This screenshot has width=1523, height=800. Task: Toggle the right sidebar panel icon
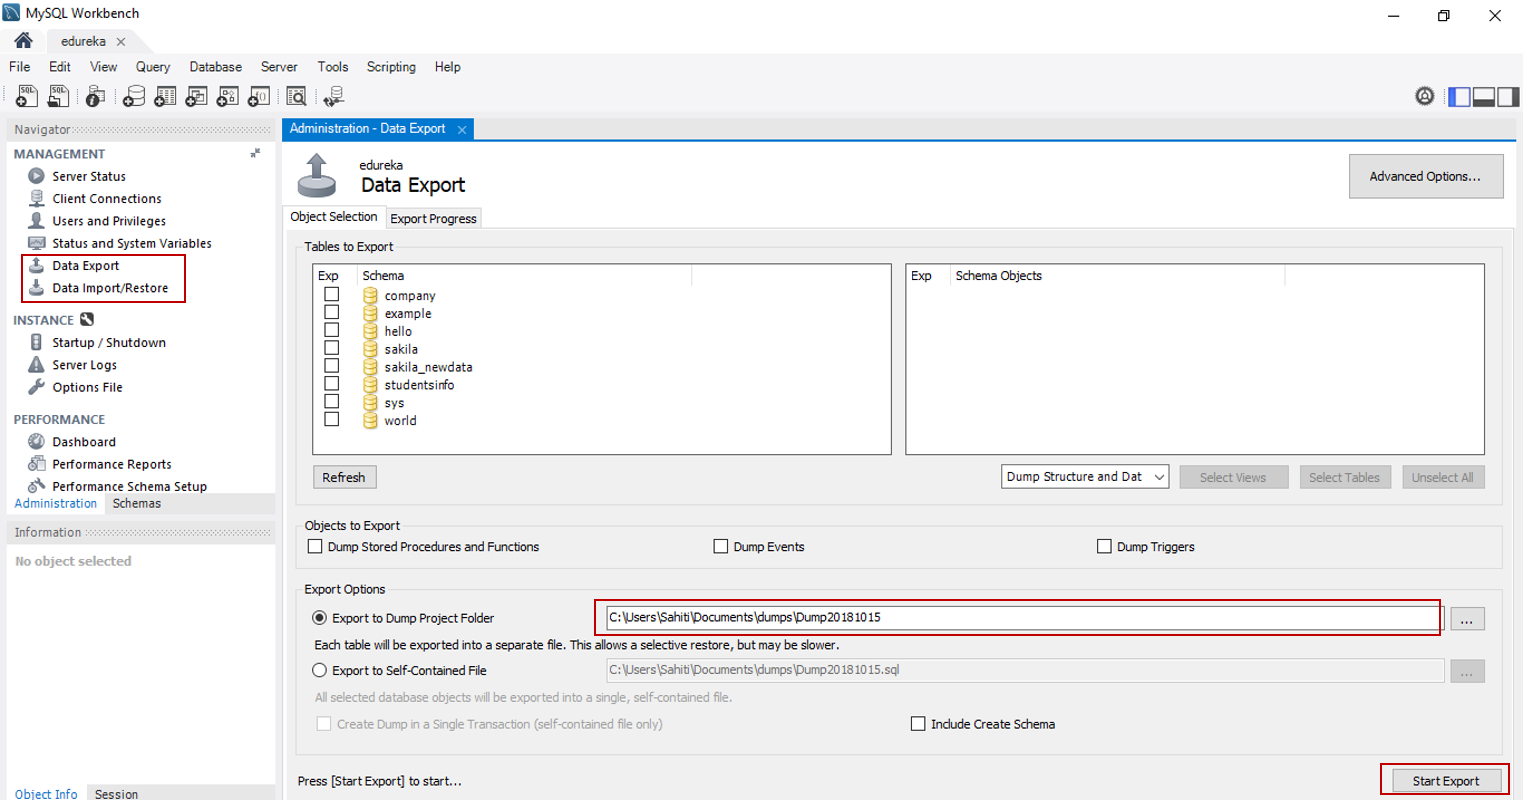pos(1508,96)
